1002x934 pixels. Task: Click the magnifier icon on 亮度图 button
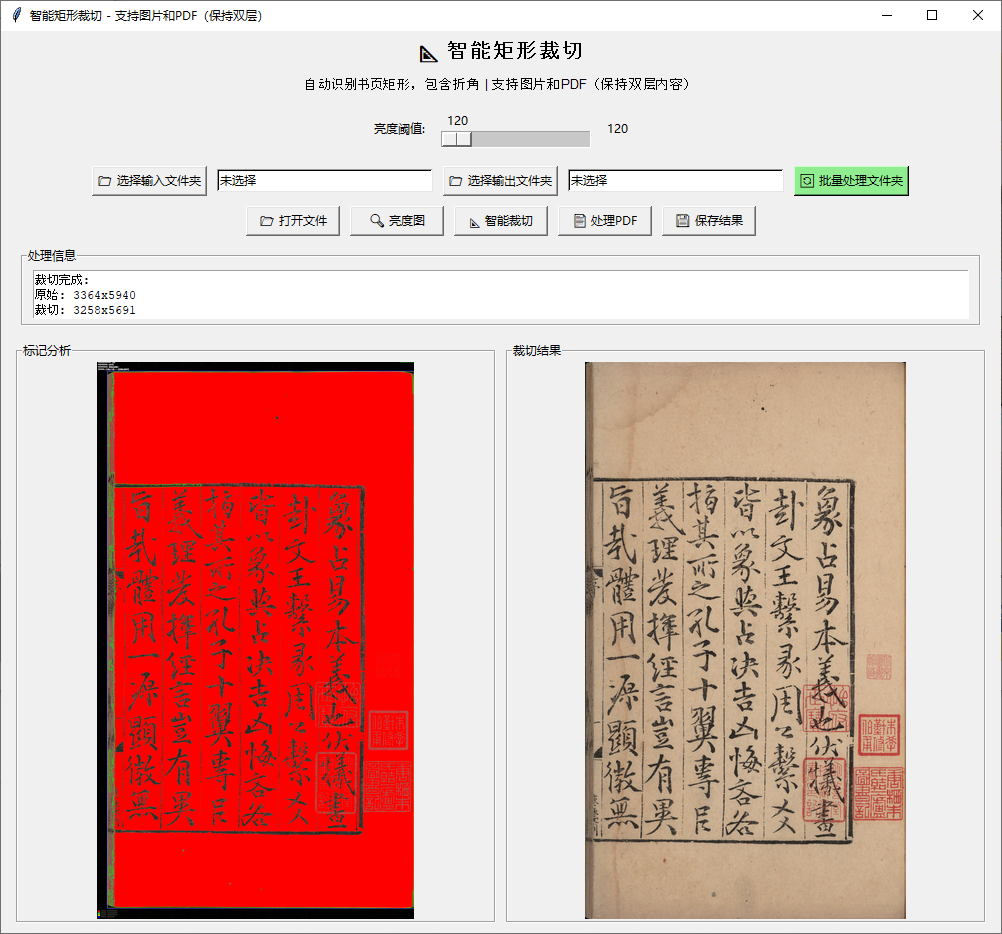(374, 220)
